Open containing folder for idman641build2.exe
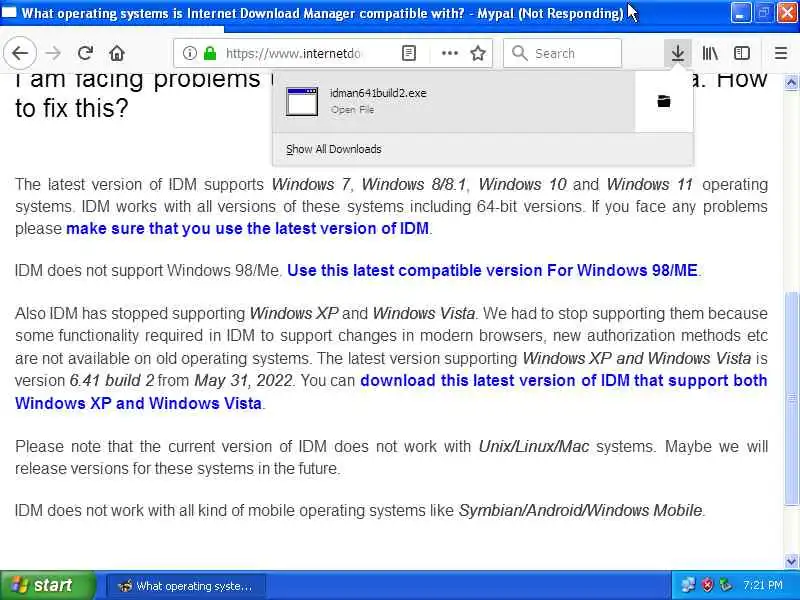 pyautogui.click(x=664, y=101)
